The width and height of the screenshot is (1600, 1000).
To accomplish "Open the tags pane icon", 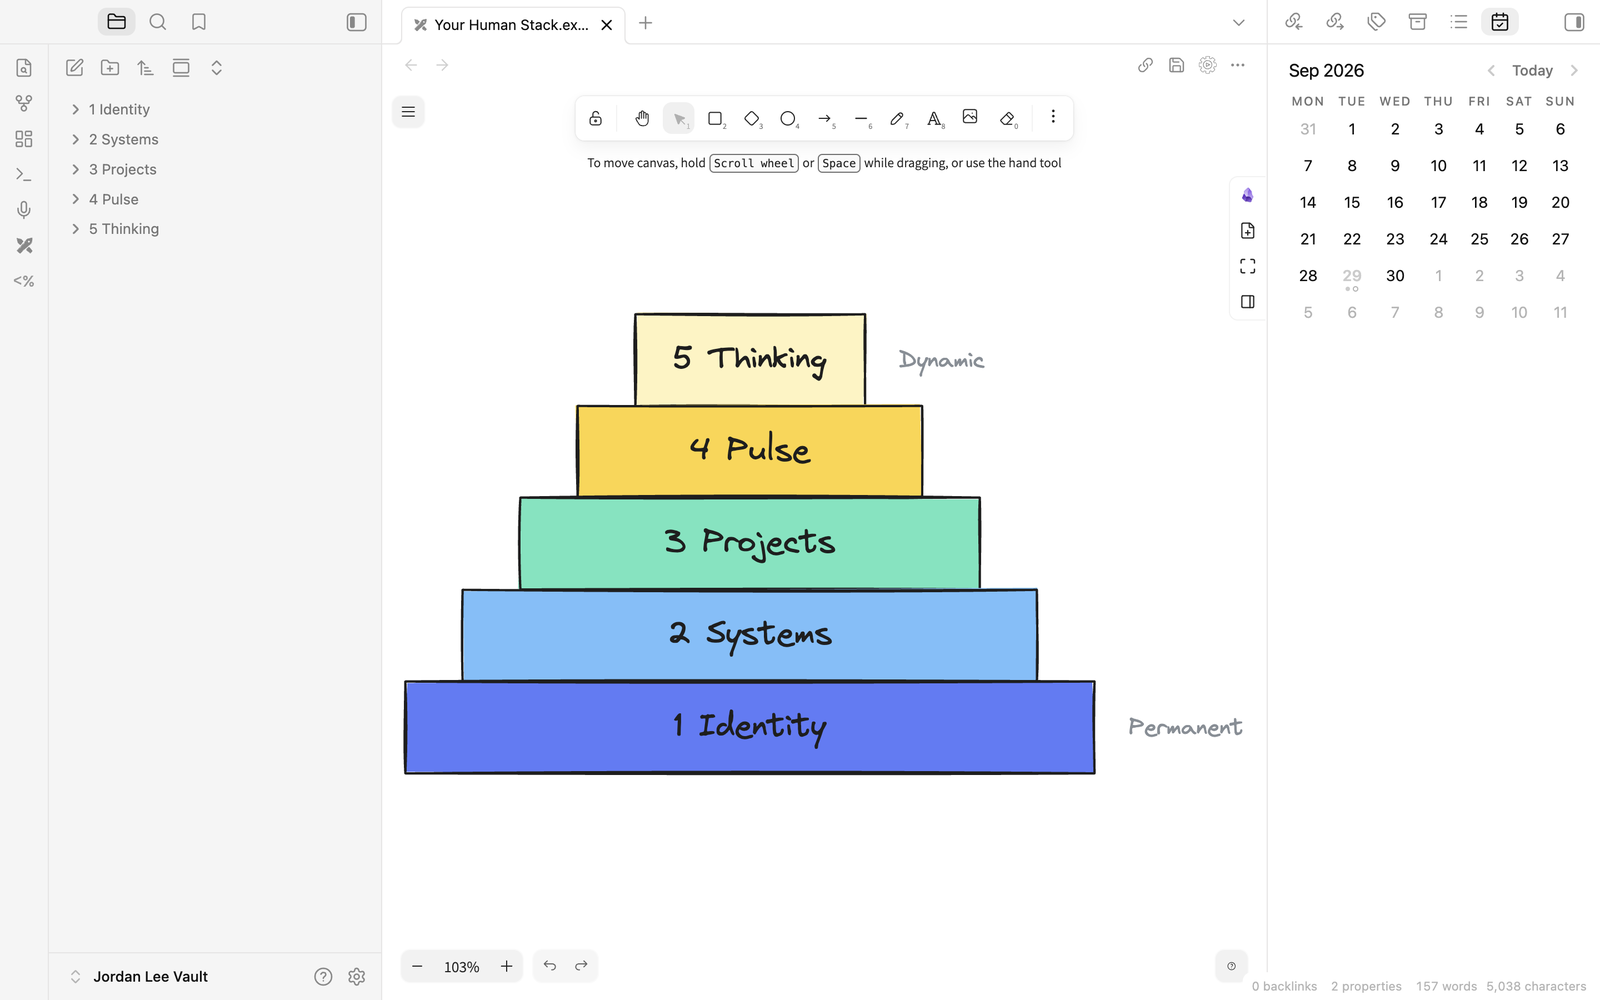I will (1377, 22).
